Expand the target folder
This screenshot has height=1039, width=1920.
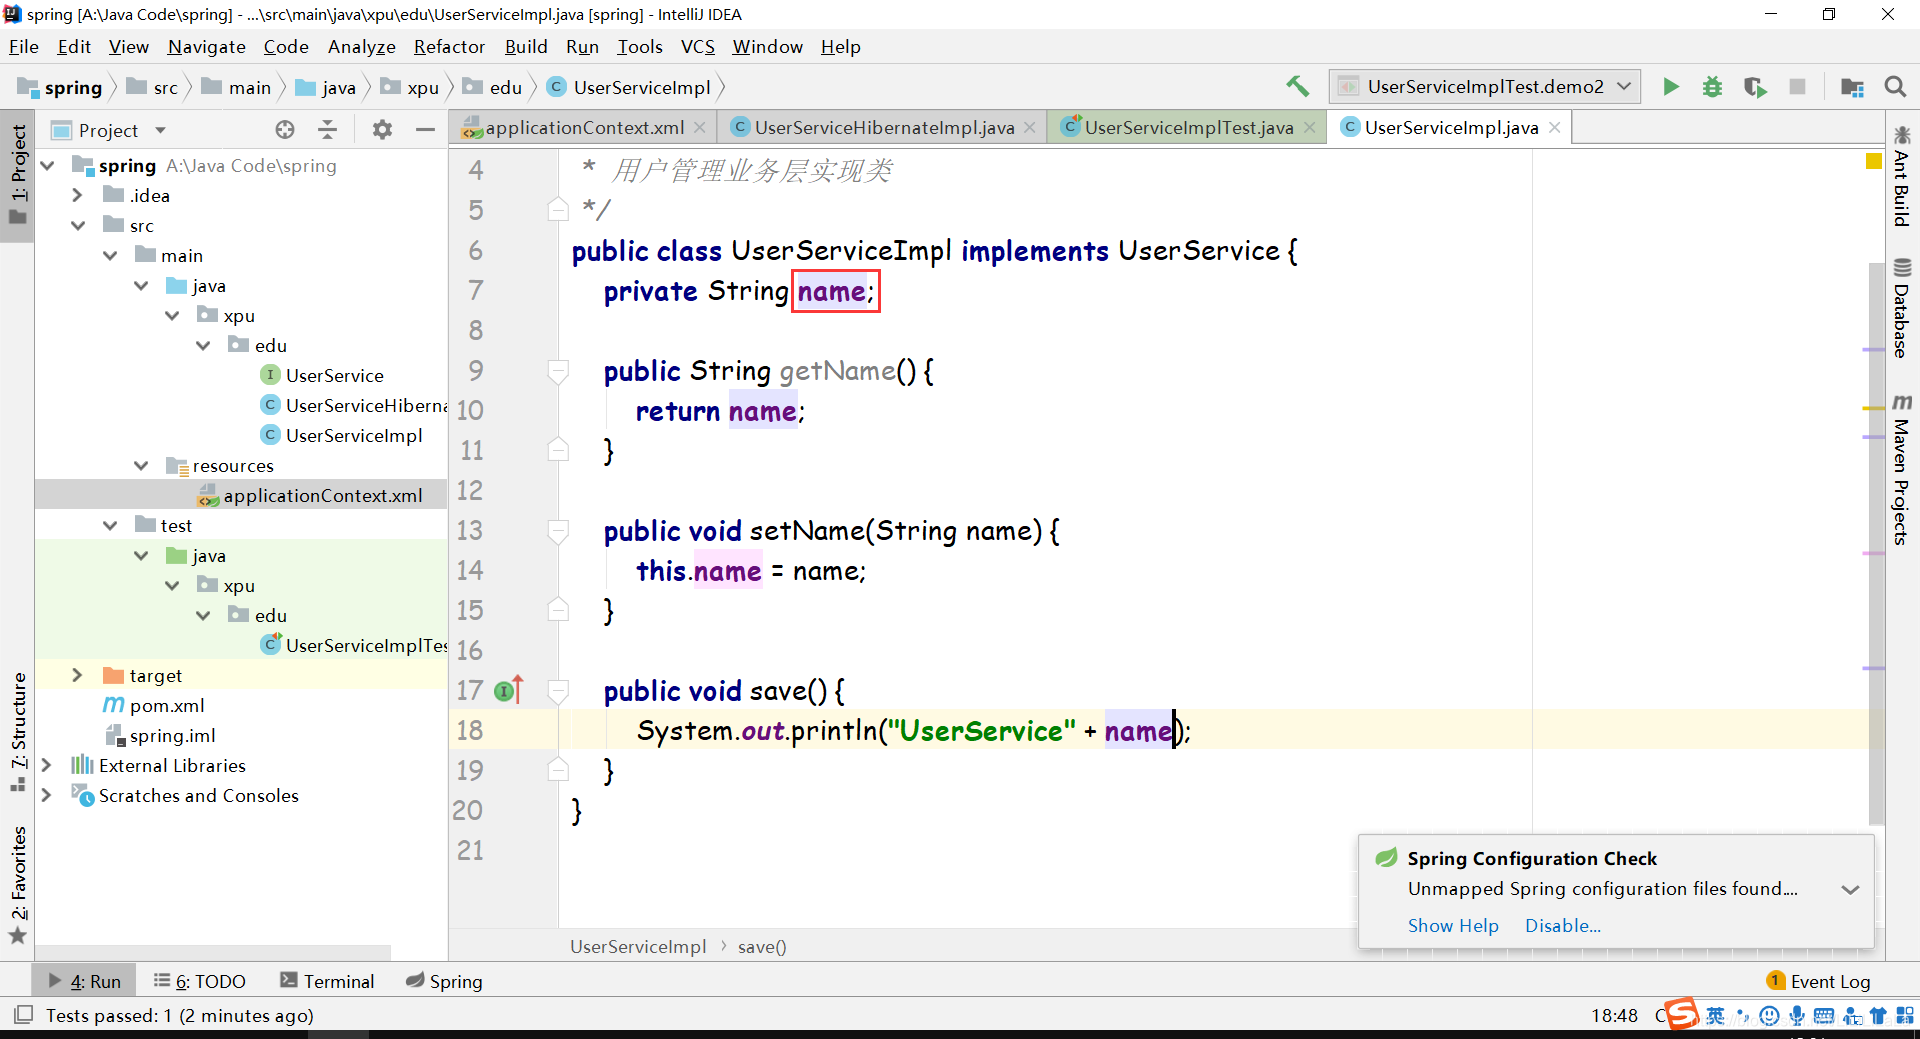pos(77,675)
